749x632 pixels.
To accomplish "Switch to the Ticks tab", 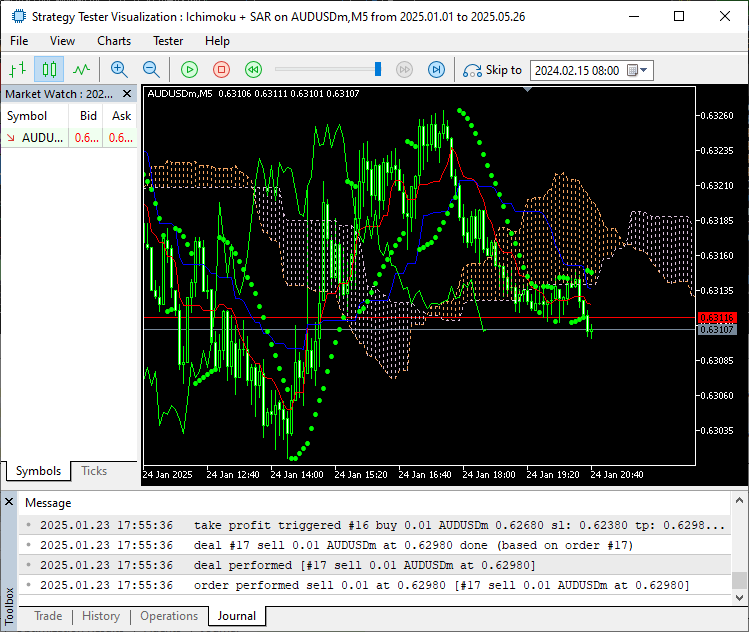I will tap(94, 471).
